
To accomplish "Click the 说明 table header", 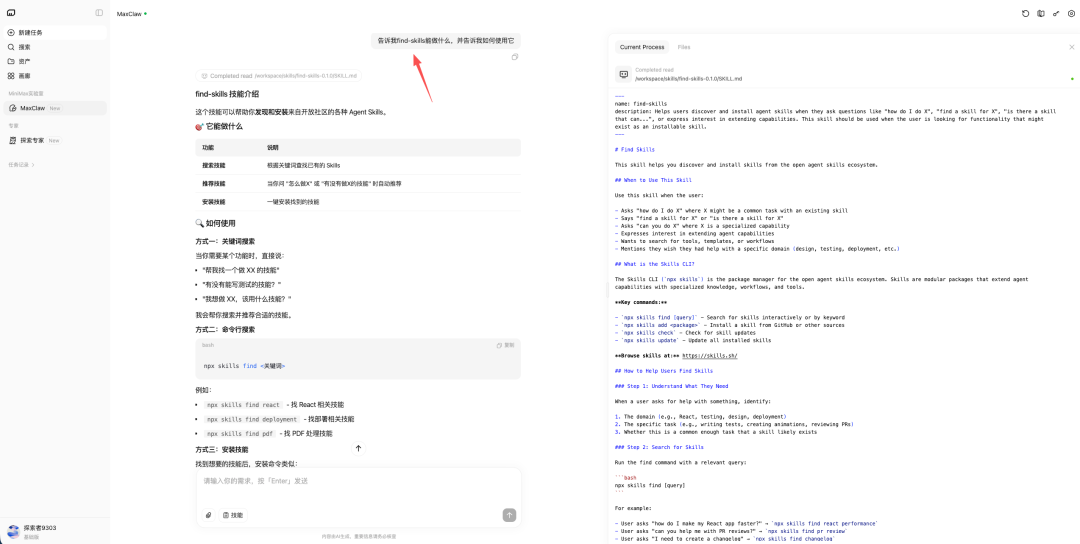I will (x=273, y=147).
